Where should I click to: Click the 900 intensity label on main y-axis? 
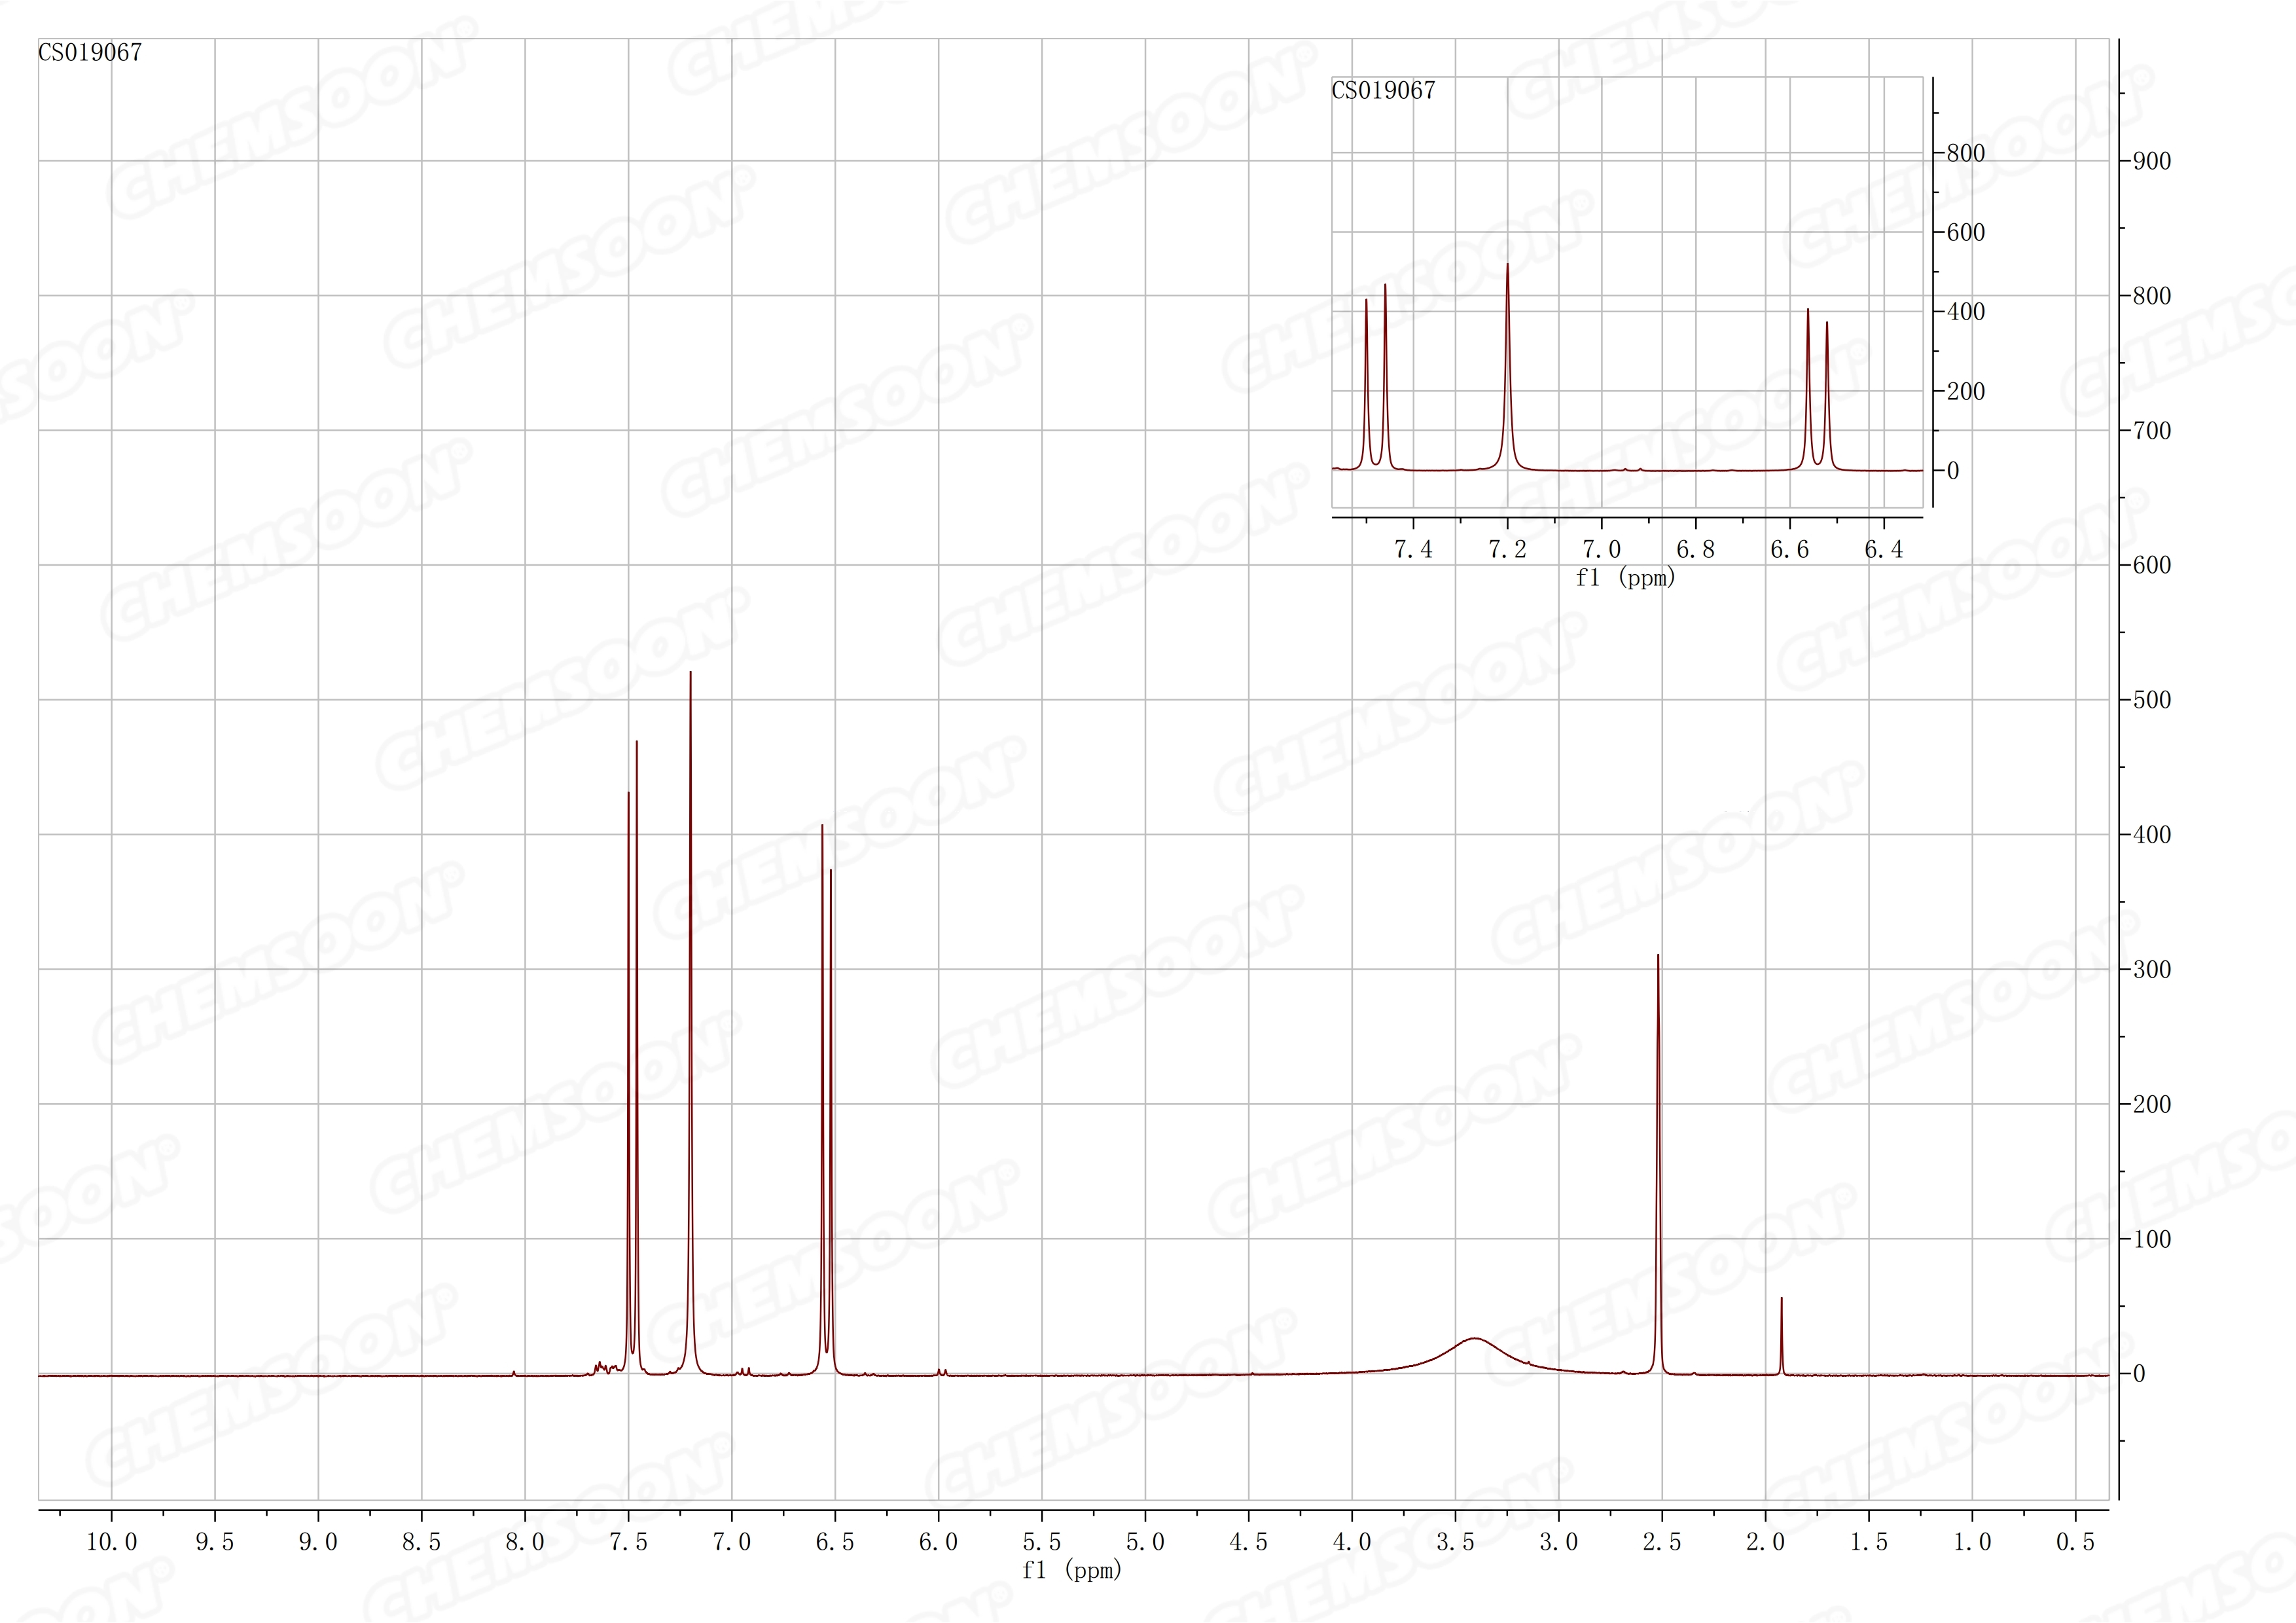point(2152,161)
